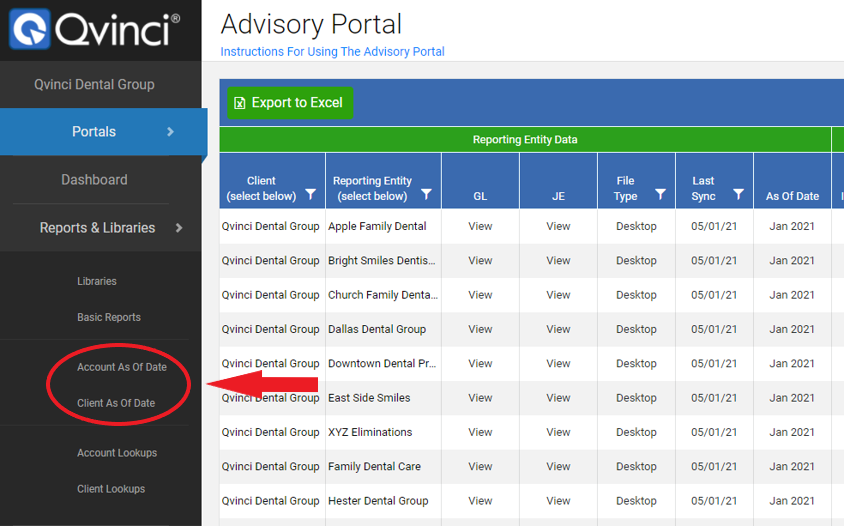
Task: Open Client As Of Date item
Action: click(116, 403)
